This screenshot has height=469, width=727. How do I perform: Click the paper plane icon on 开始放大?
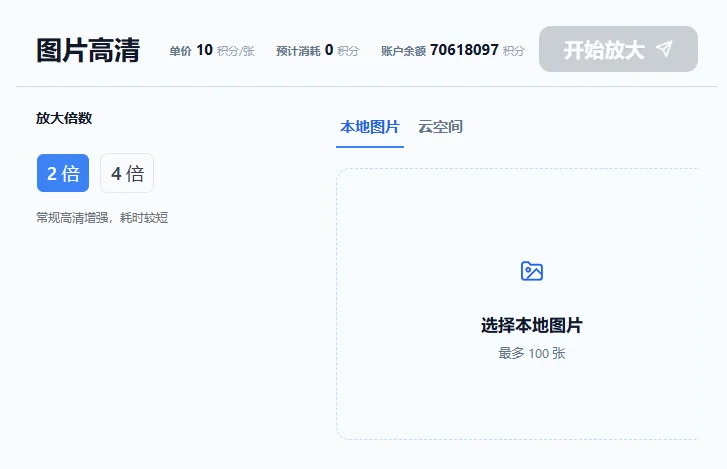665,49
